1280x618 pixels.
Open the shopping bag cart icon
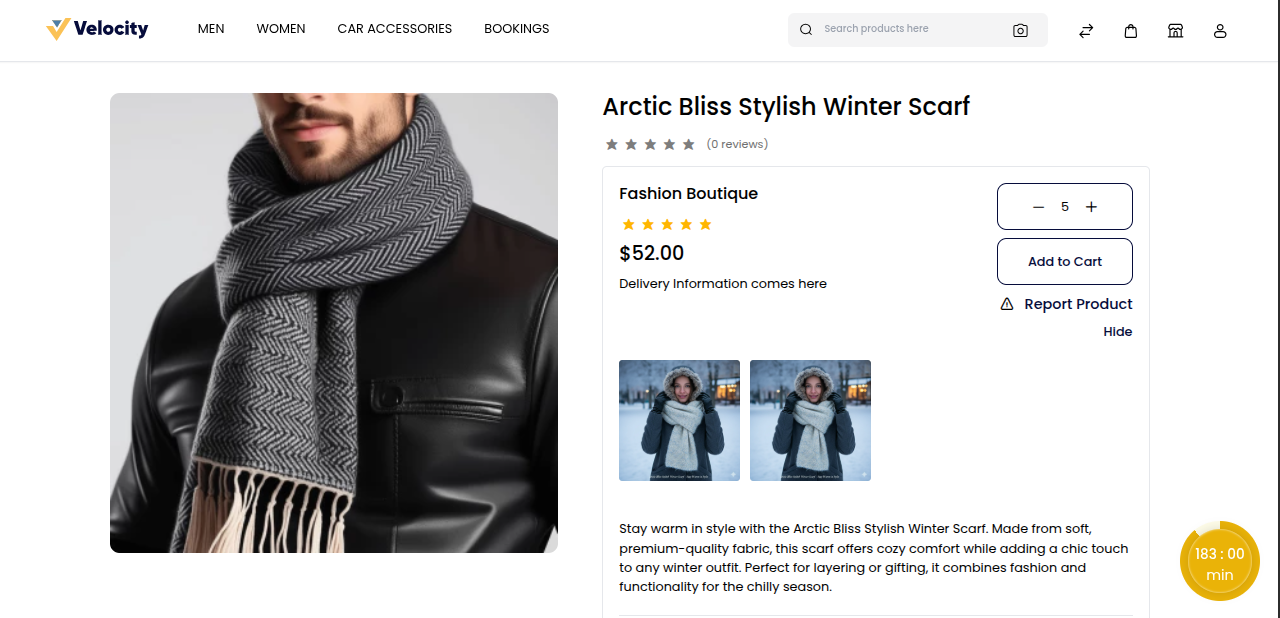[x=1131, y=31]
